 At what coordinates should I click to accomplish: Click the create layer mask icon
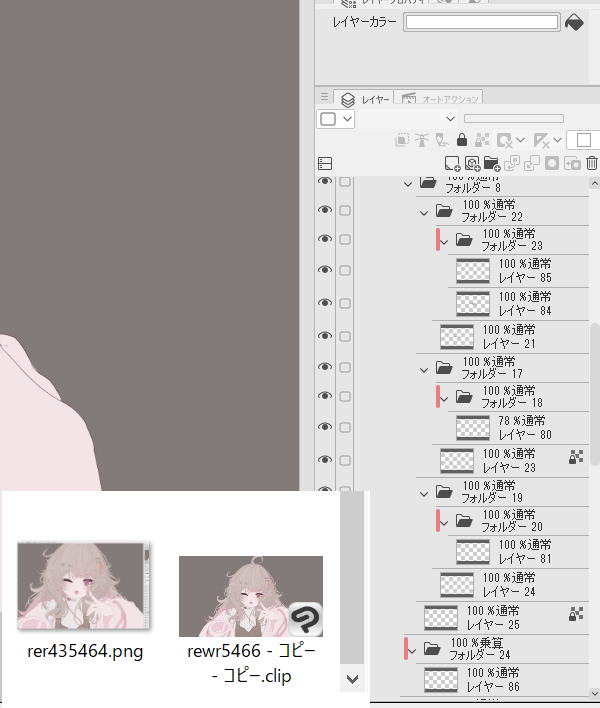coord(552,163)
